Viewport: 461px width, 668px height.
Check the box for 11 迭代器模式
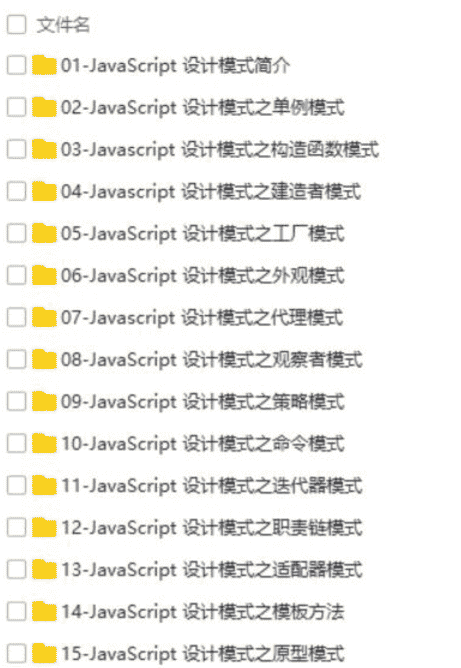[17, 486]
